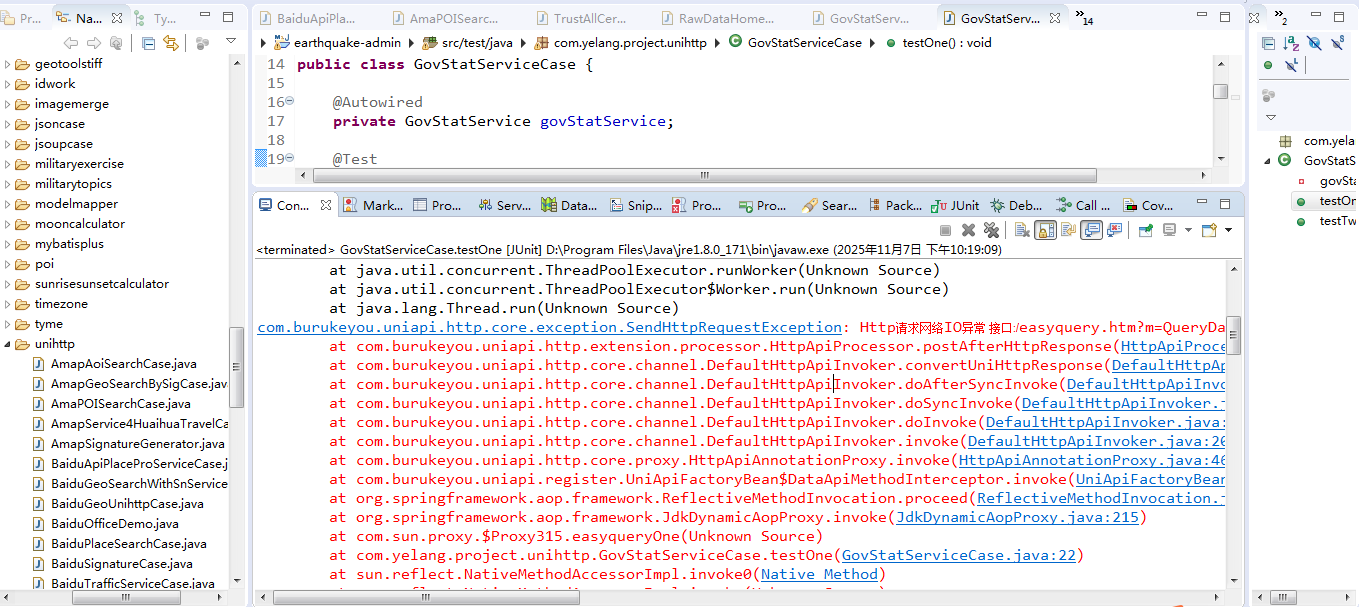This screenshot has width=1359, height=607.
Task: Select BaiduOfficeDemo.java in Navigator
Action: [114, 524]
